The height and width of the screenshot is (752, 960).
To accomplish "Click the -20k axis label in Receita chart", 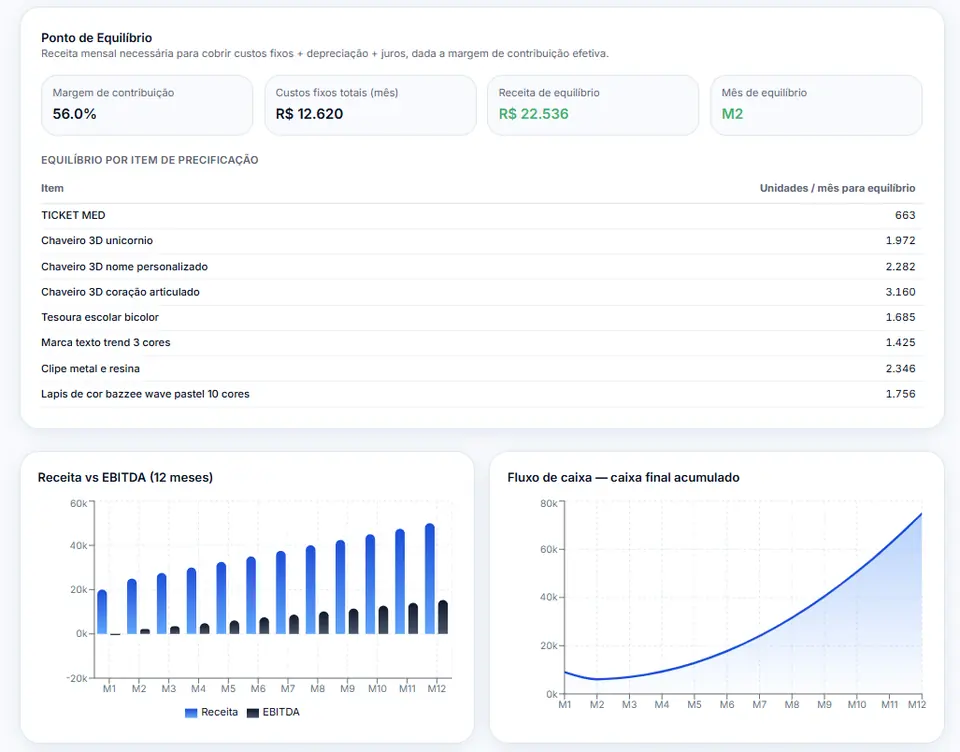I will [77, 679].
